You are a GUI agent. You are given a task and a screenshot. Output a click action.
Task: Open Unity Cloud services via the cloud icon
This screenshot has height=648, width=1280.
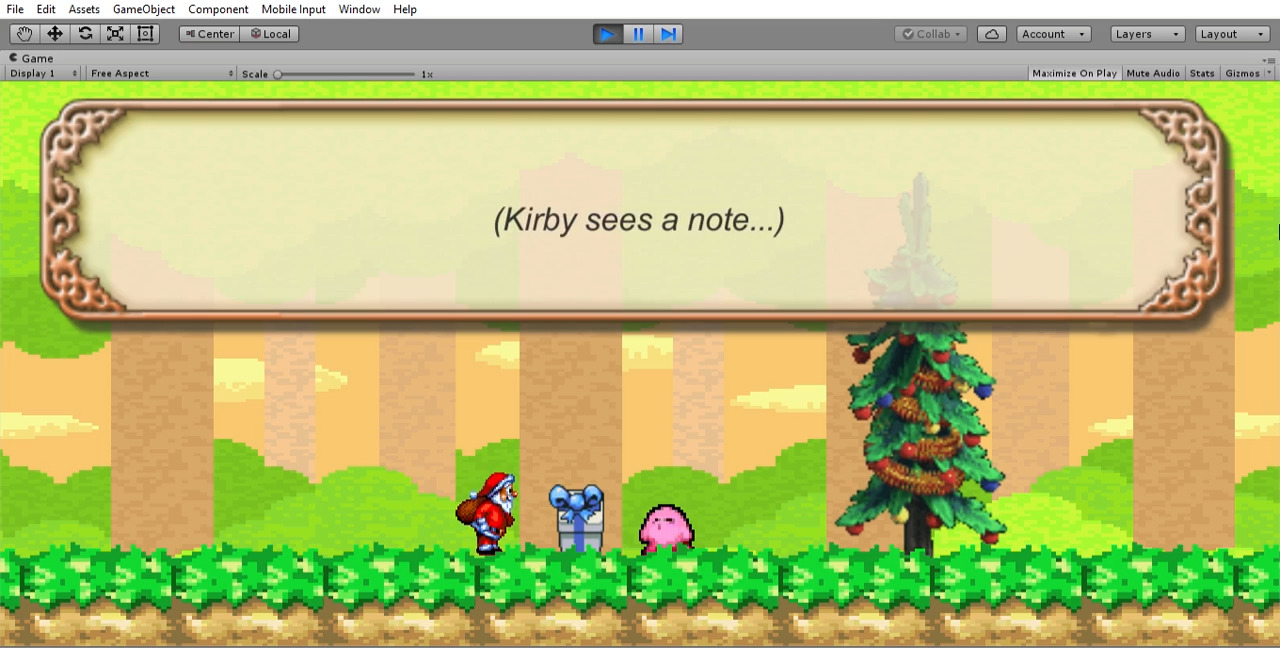pos(991,33)
